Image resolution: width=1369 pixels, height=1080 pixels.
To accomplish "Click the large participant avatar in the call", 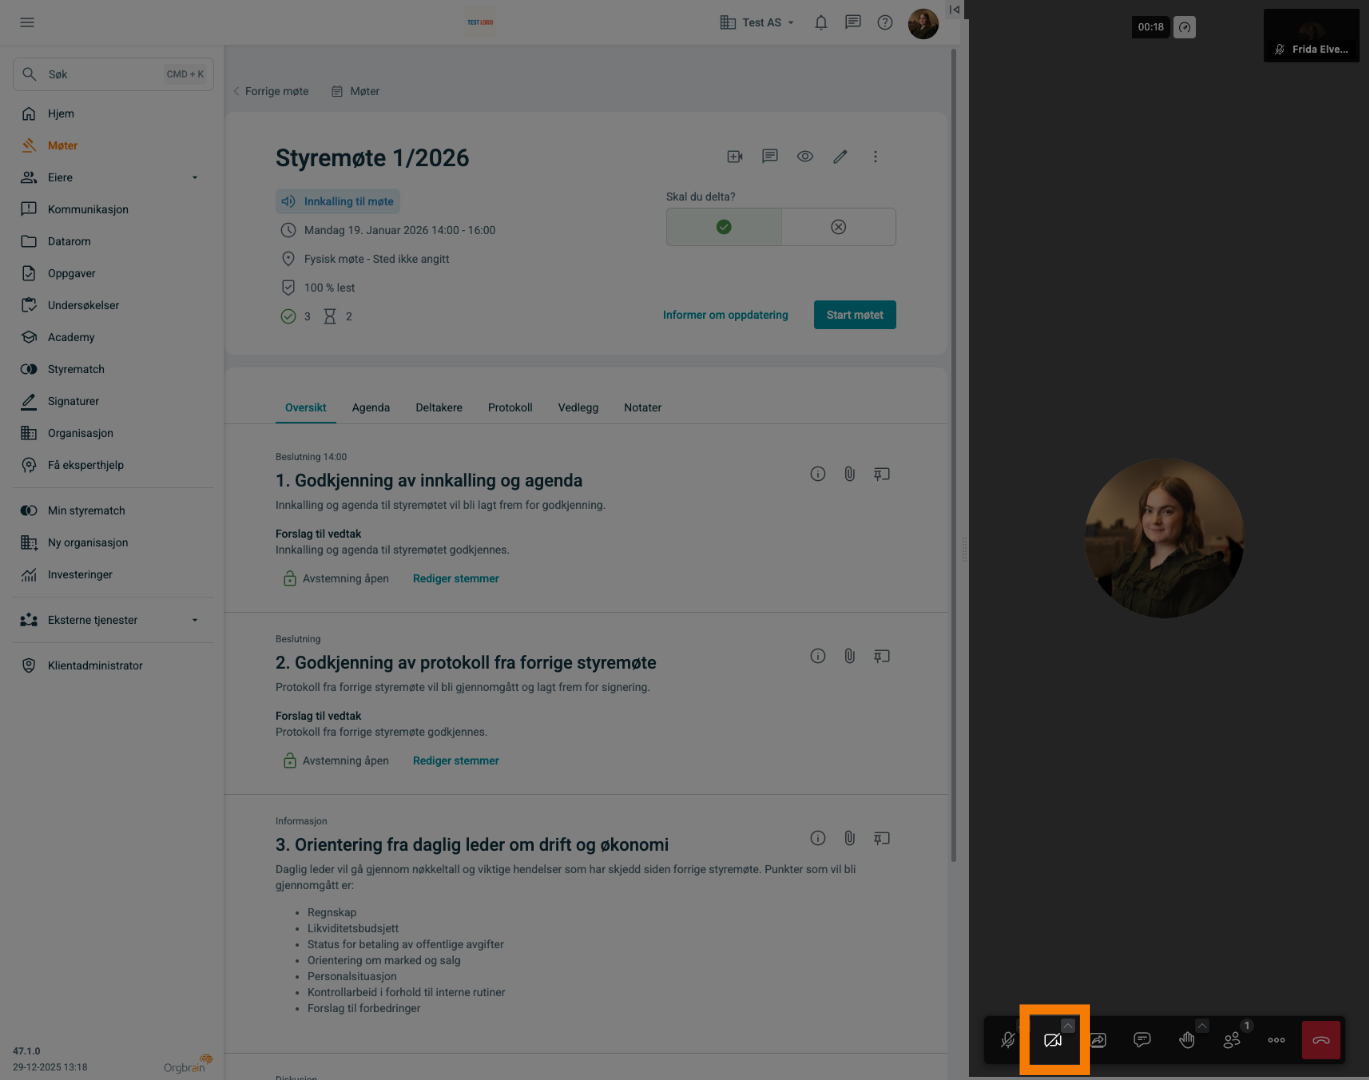I will (1164, 538).
